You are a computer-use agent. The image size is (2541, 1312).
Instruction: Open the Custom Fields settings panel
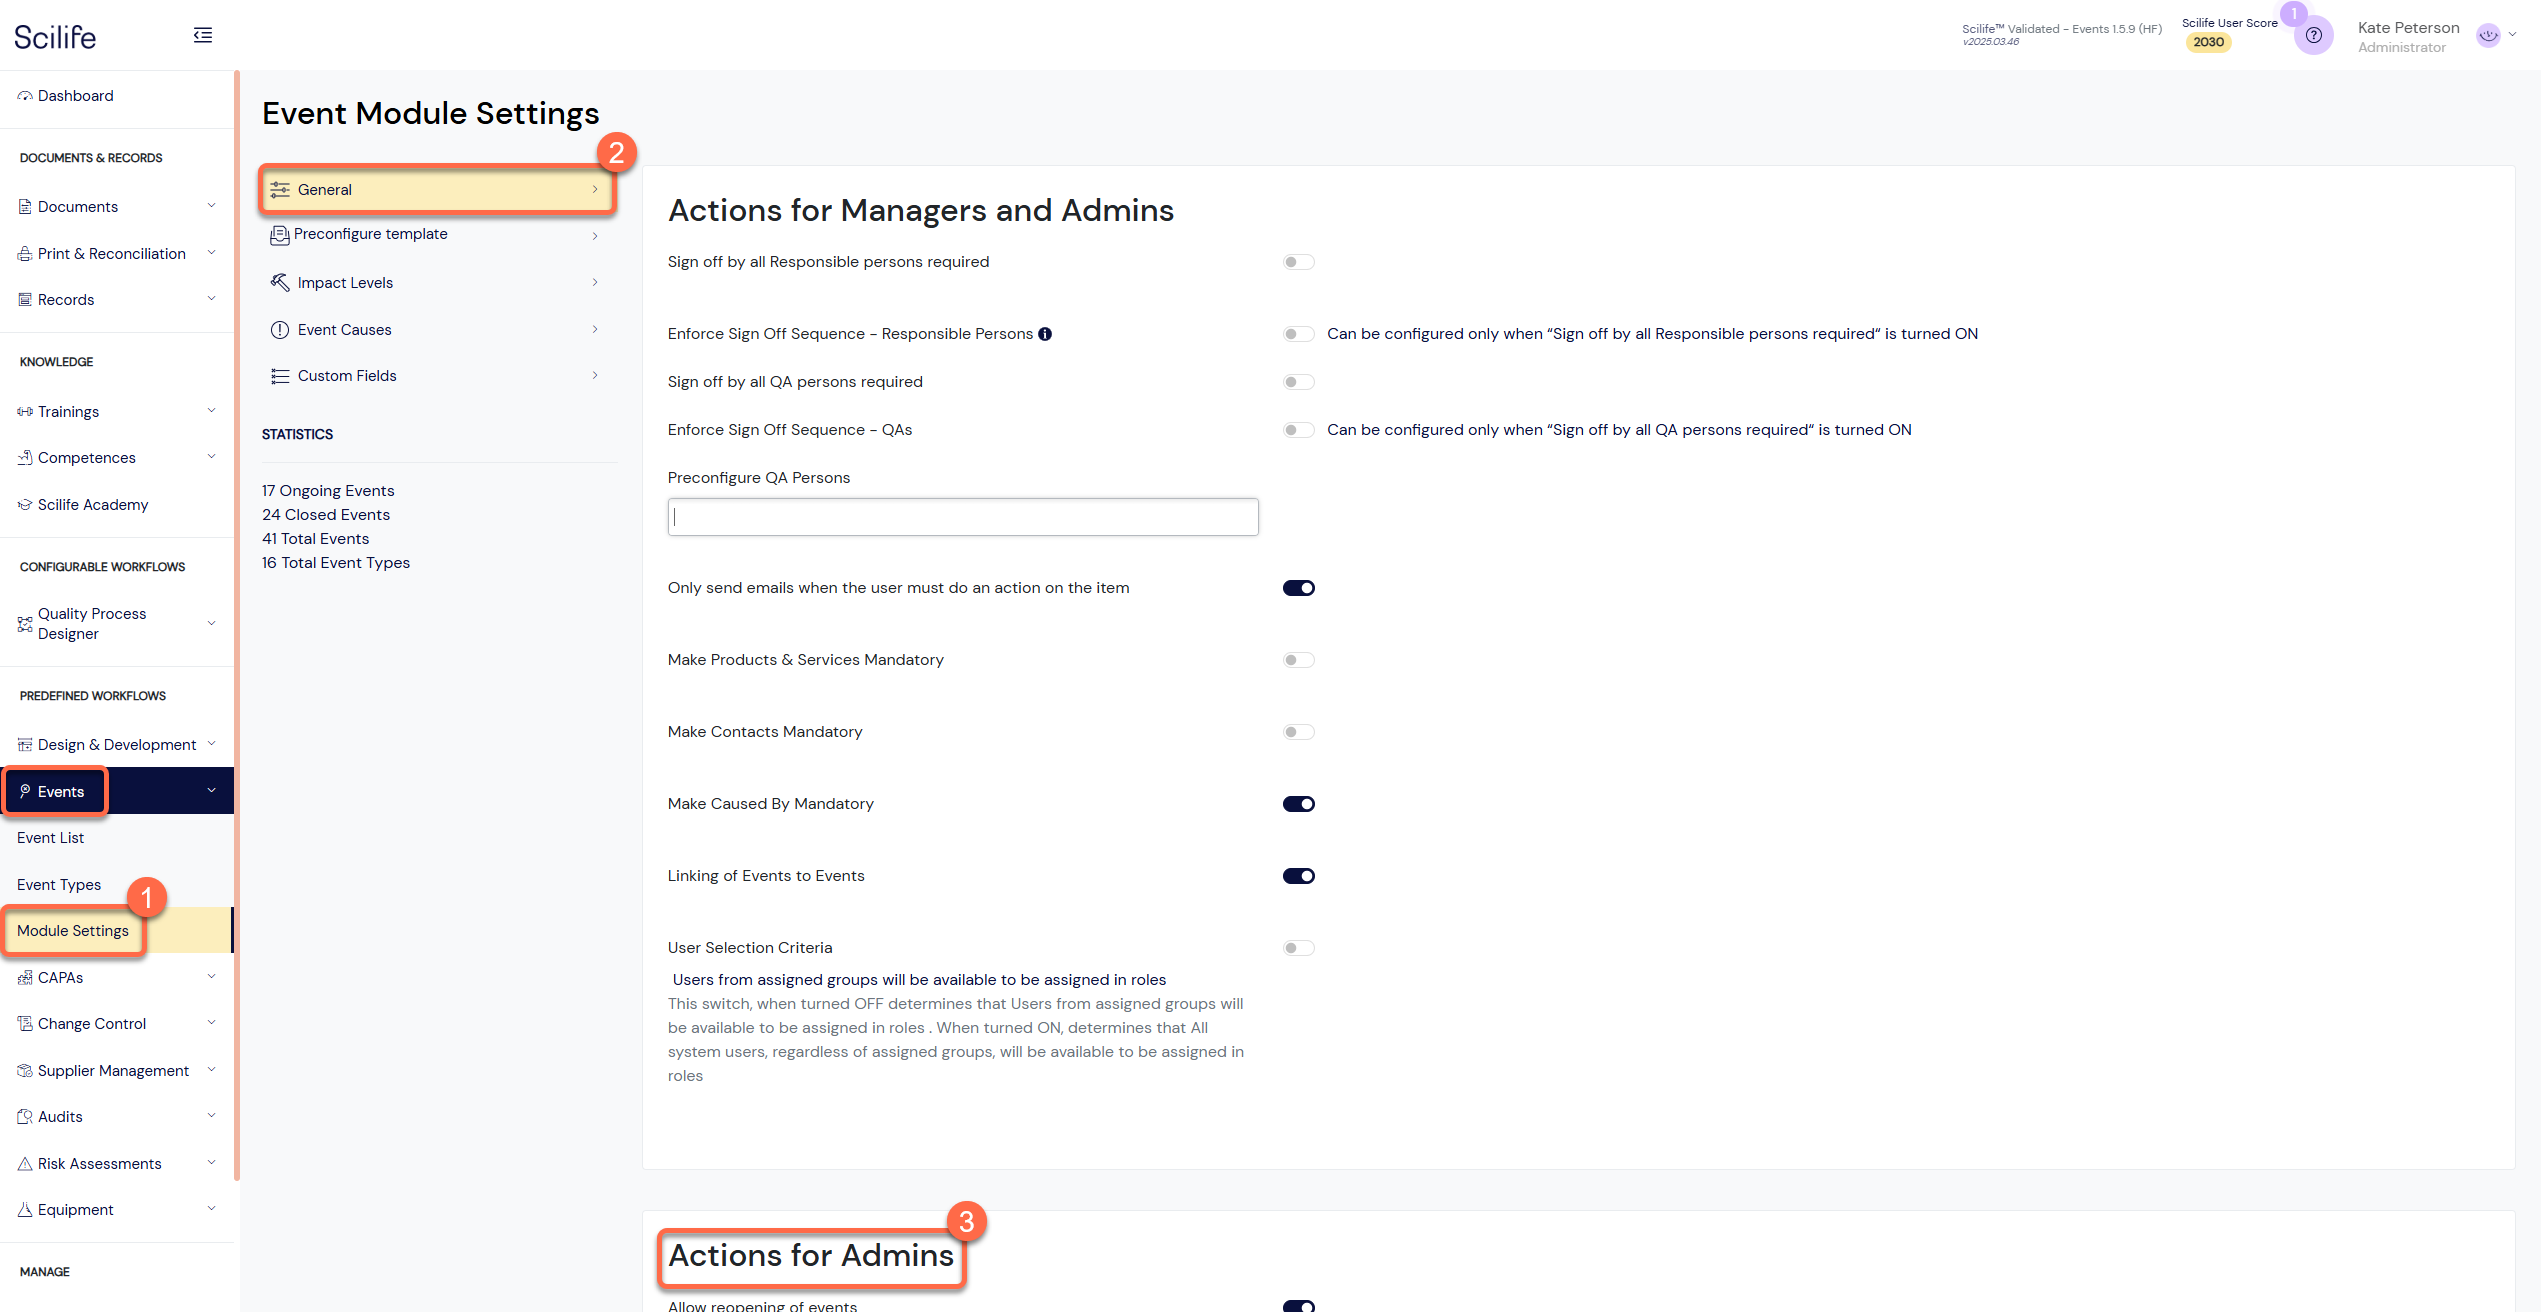(x=346, y=375)
